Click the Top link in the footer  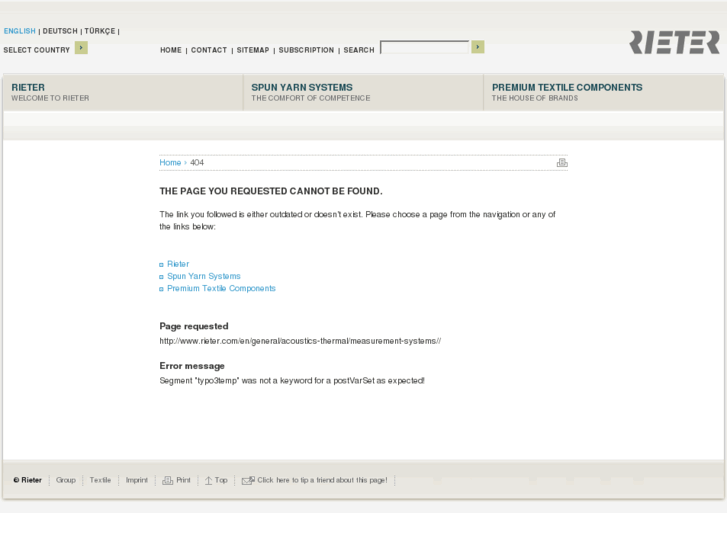pos(217,480)
